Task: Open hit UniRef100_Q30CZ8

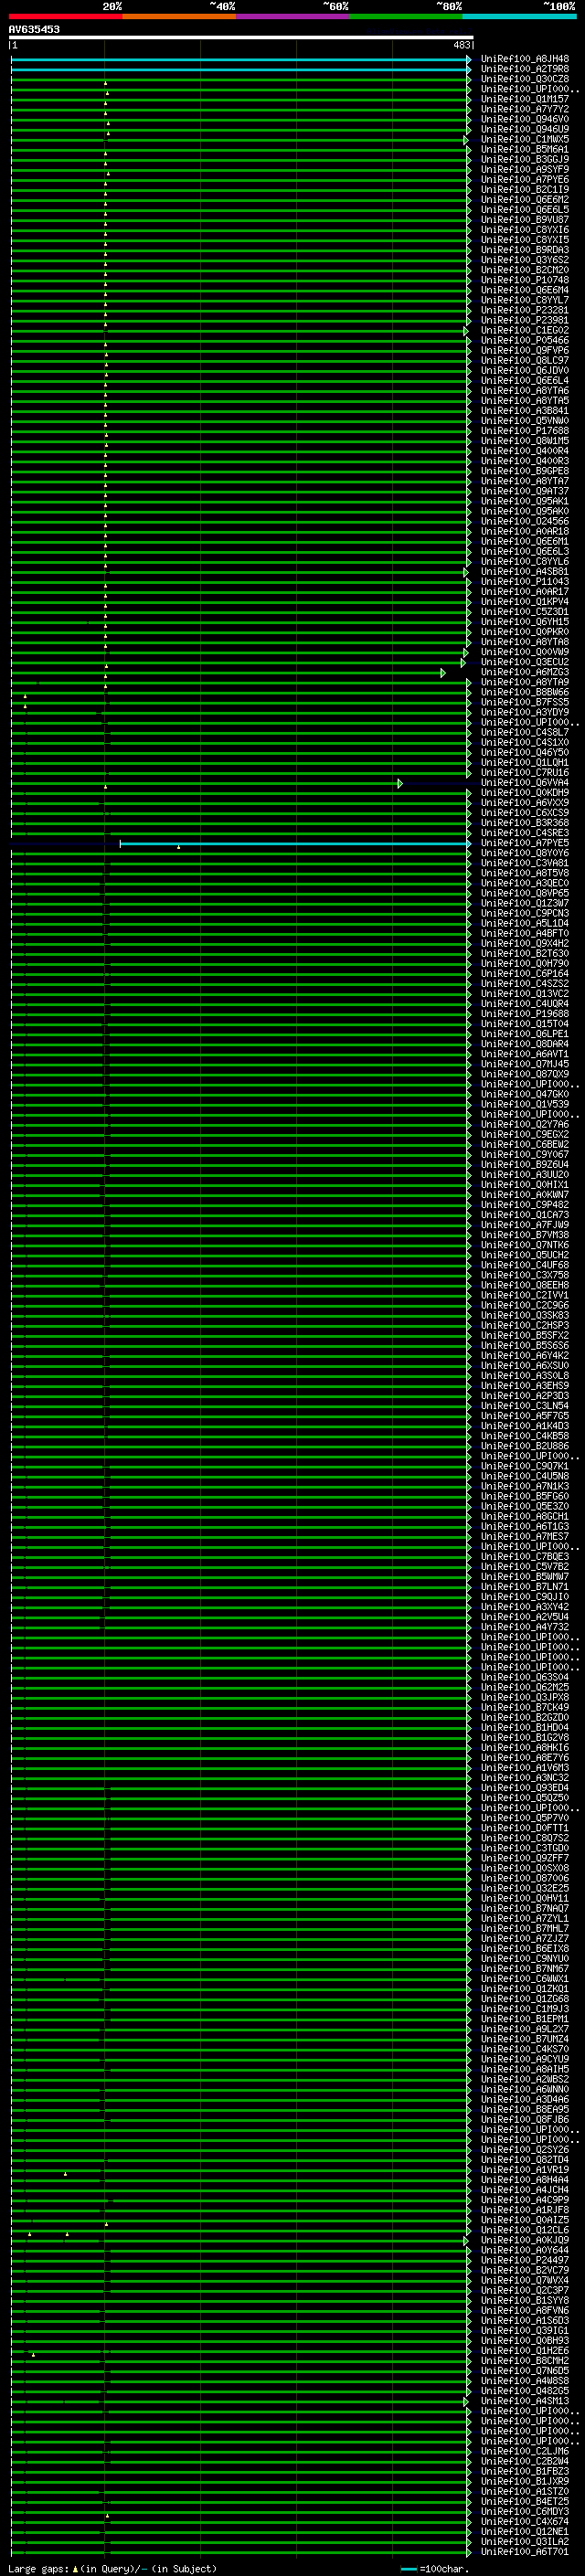Action: [x=524, y=79]
